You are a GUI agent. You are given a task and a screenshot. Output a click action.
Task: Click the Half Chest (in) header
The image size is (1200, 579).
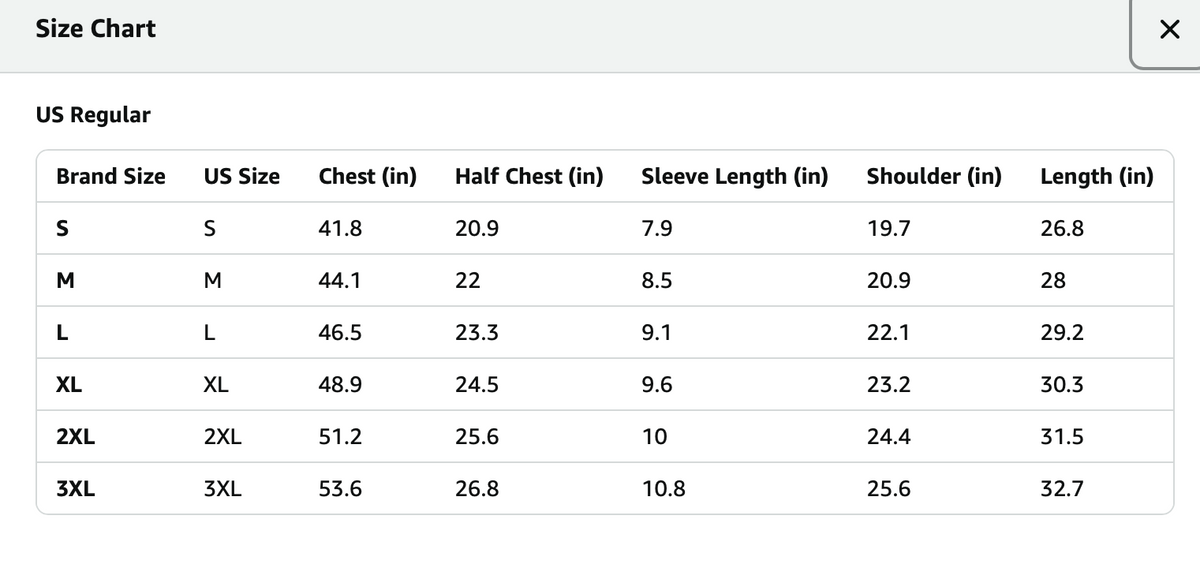pyautogui.click(x=529, y=177)
